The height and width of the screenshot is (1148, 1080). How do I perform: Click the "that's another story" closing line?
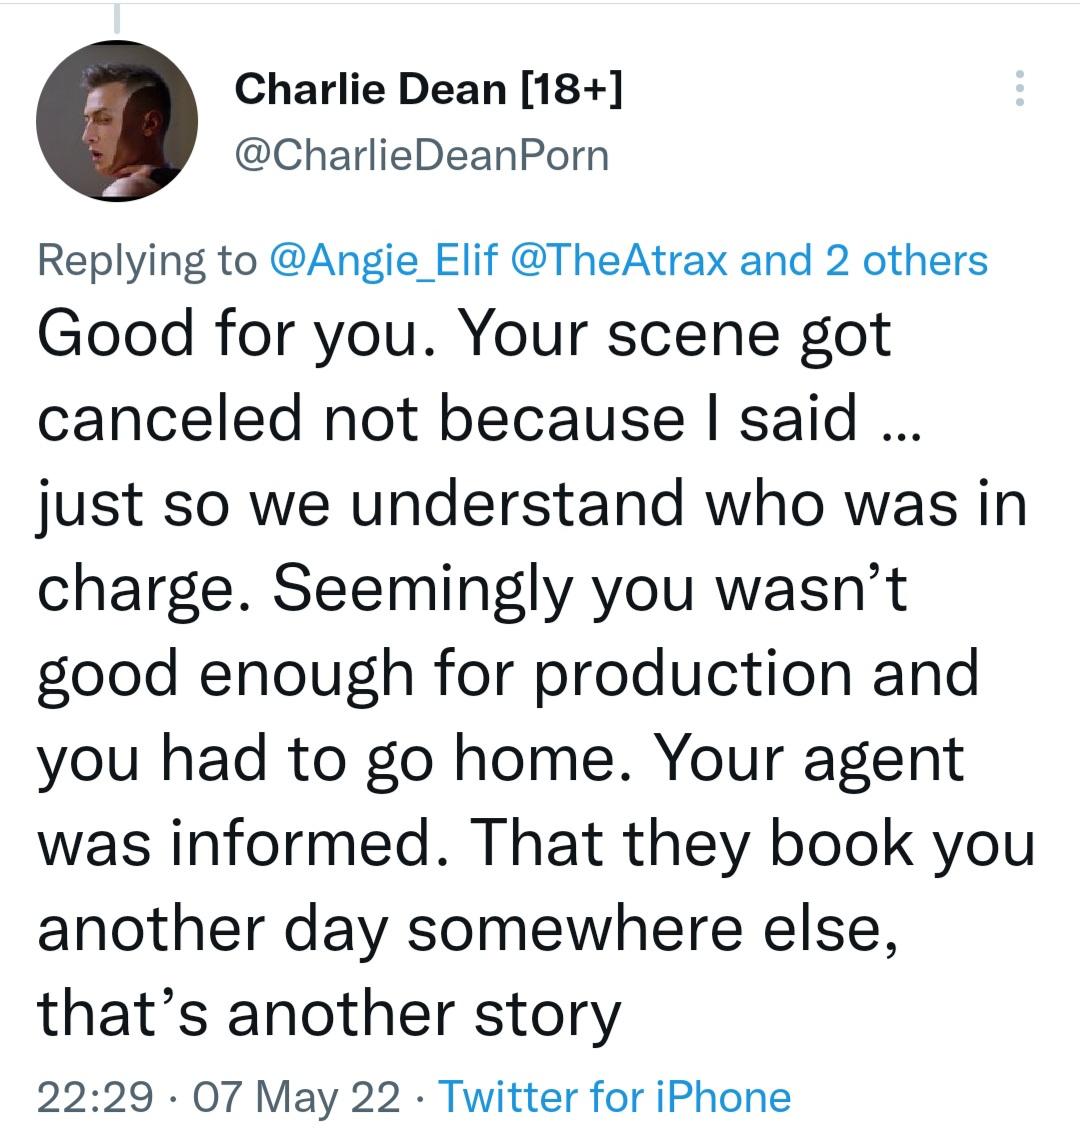click(329, 1013)
